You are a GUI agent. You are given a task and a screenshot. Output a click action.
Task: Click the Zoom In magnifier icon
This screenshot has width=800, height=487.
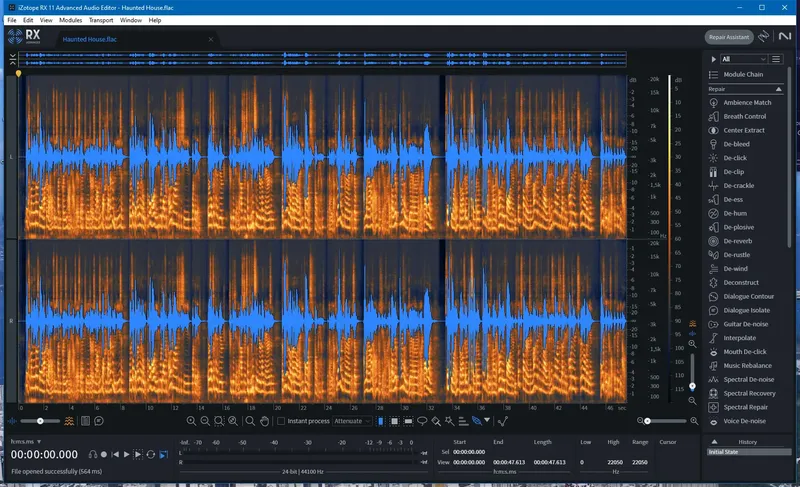(x=191, y=421)
